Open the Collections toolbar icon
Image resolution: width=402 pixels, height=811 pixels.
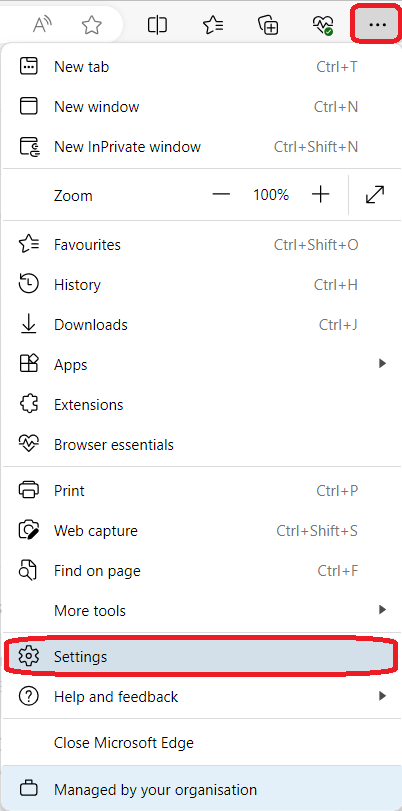tap(268, 25)
